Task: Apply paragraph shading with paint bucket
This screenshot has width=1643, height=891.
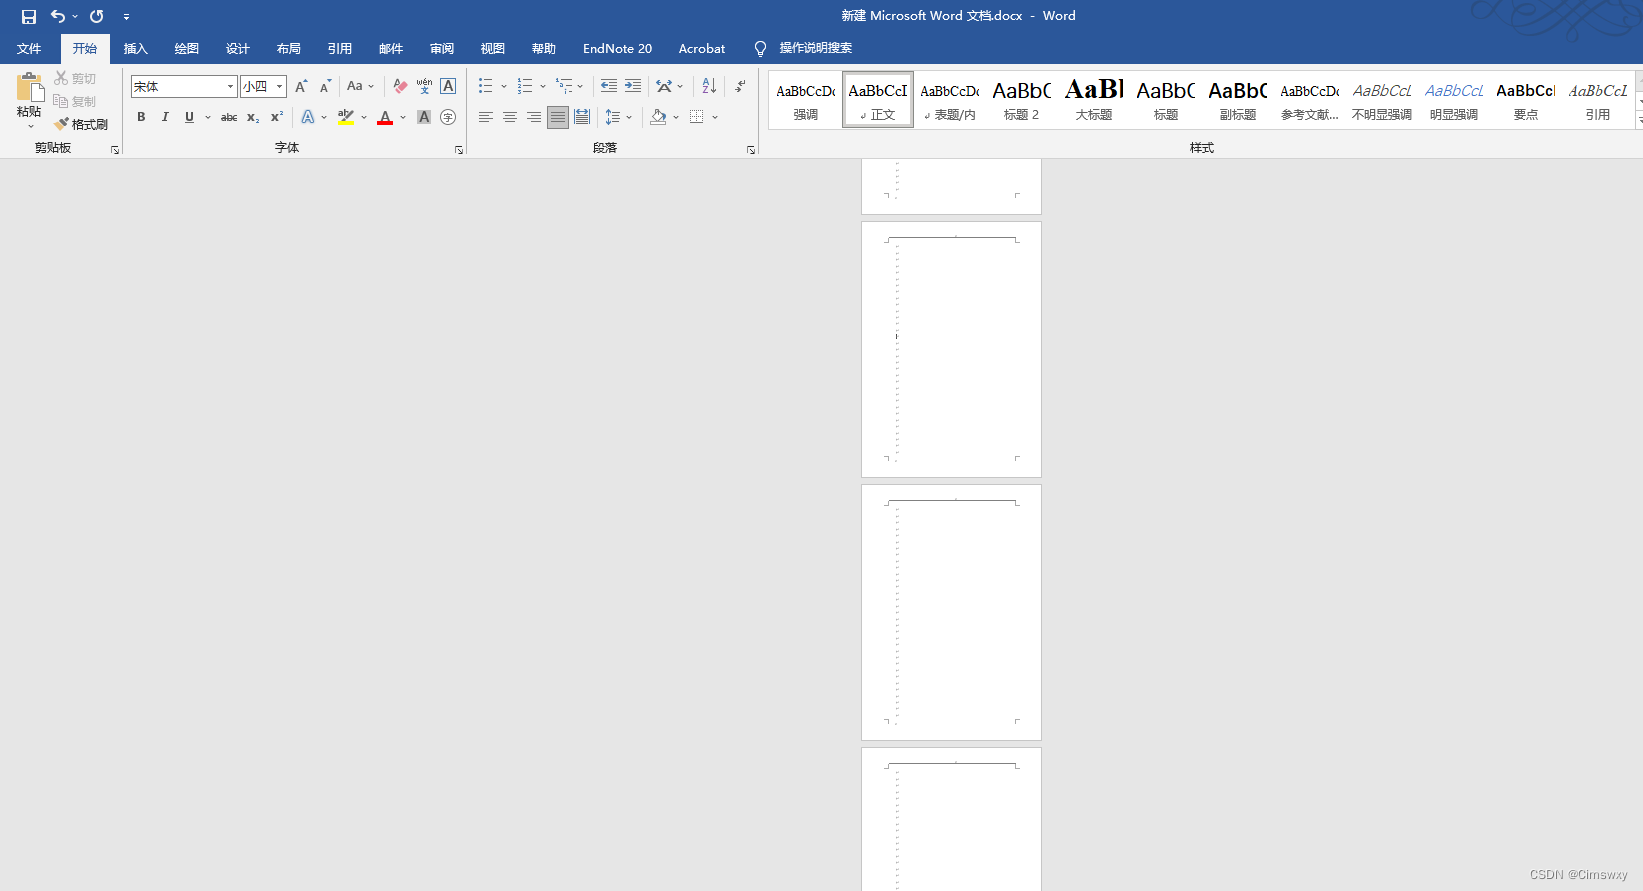Action: (658, 117)
